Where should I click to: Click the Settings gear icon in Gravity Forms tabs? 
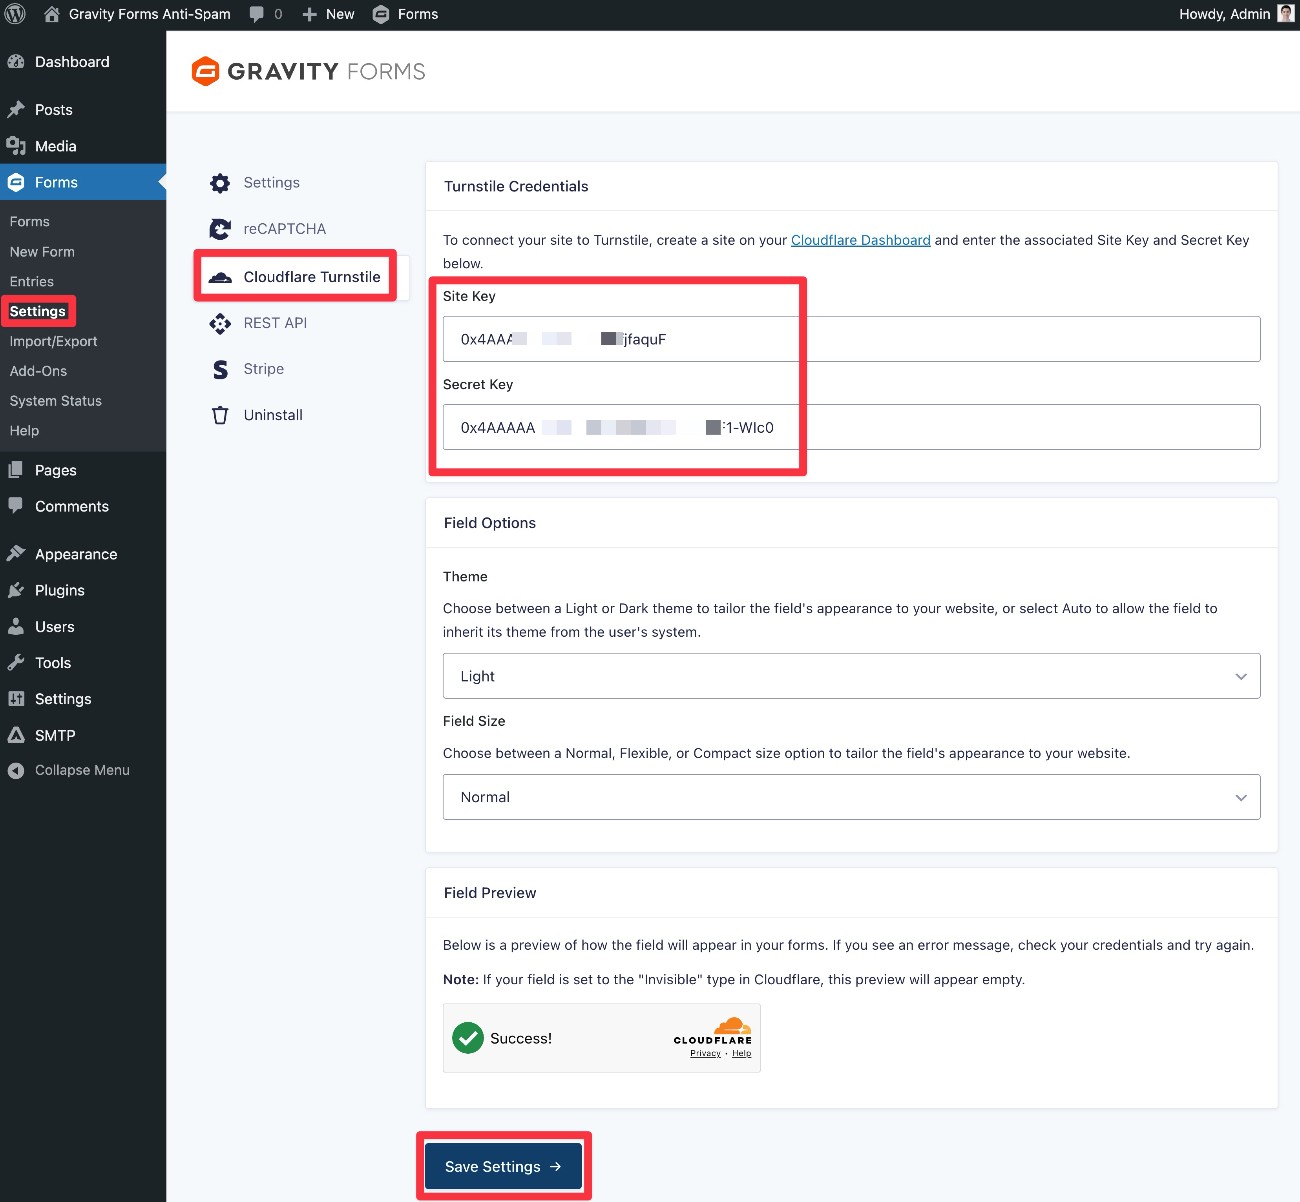(220, 183)
